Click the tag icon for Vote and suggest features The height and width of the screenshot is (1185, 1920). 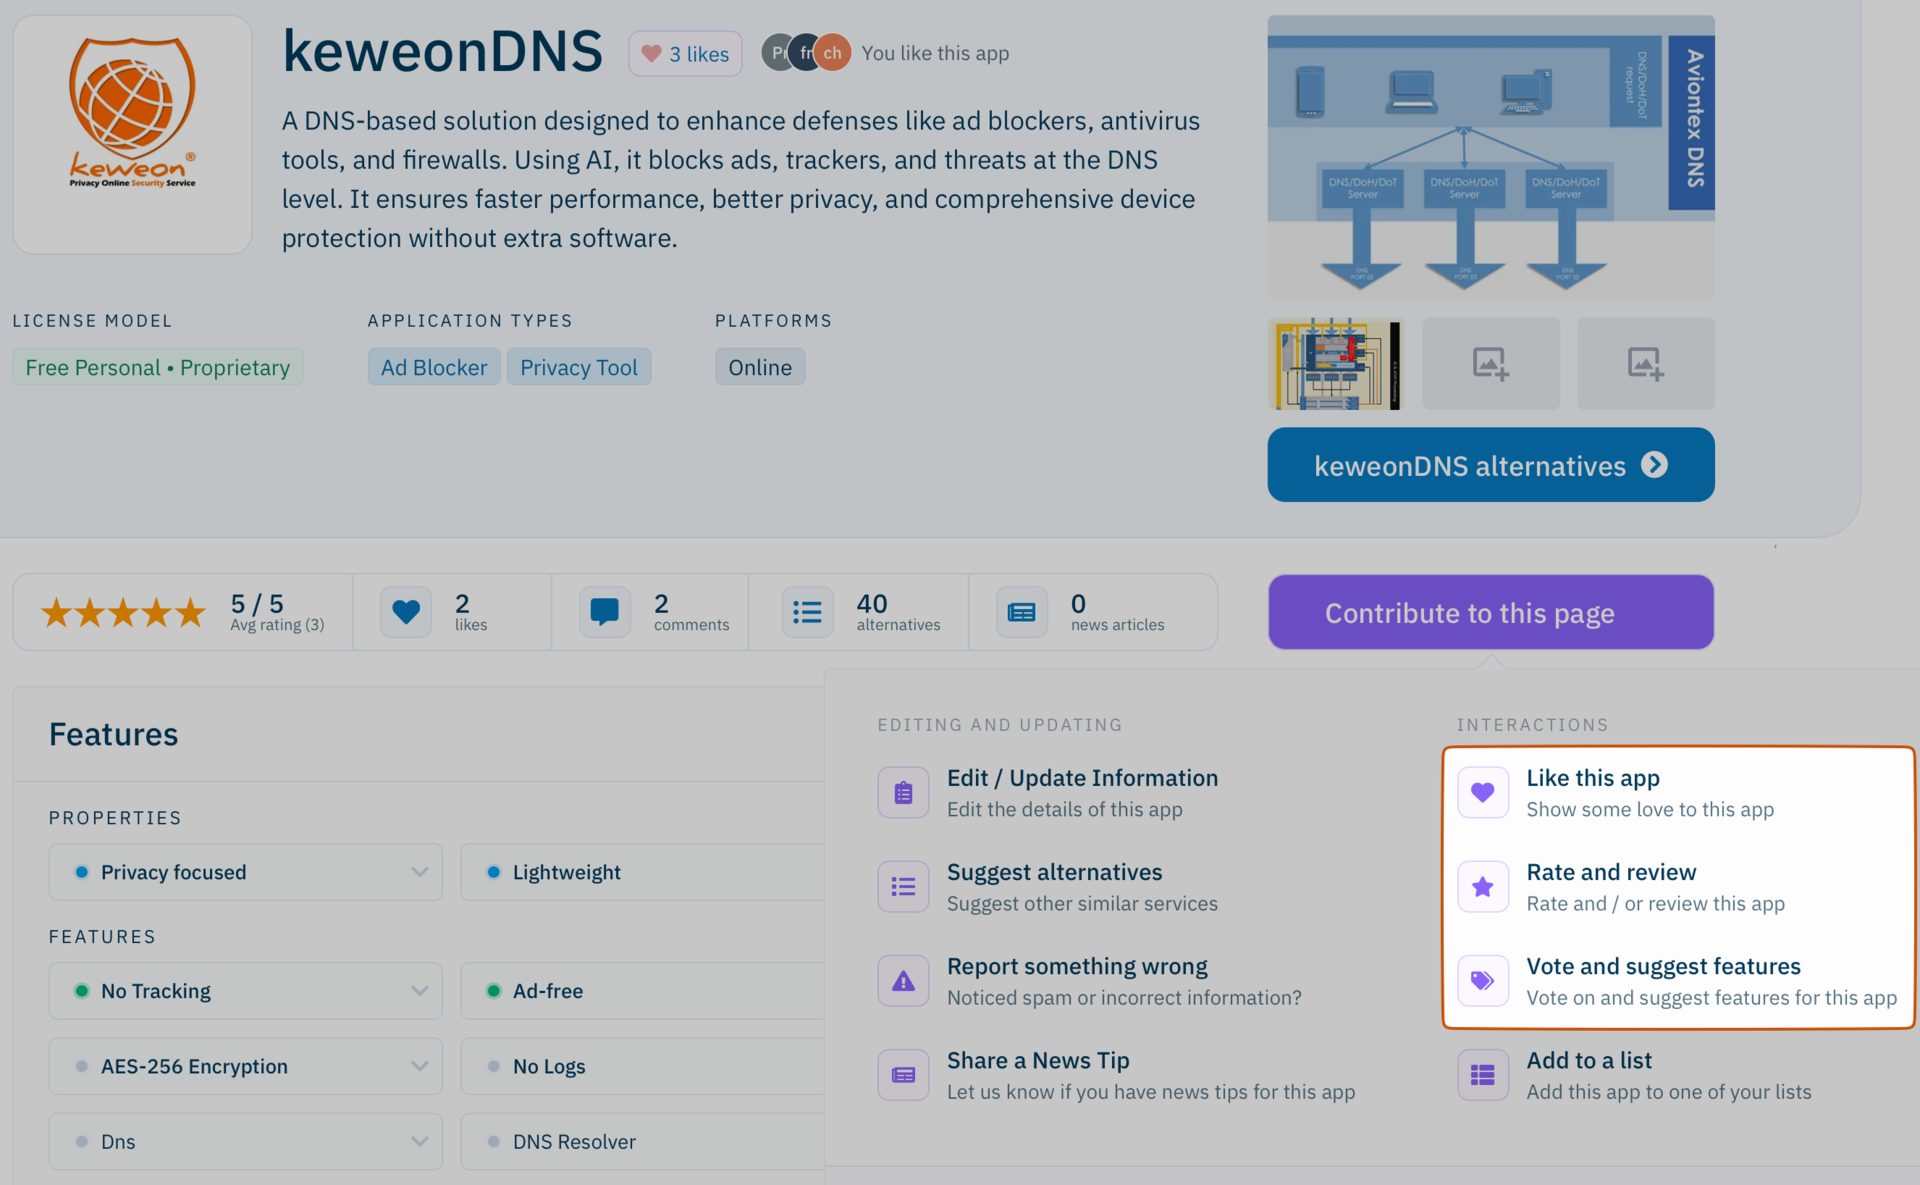tap(1482, 981)
